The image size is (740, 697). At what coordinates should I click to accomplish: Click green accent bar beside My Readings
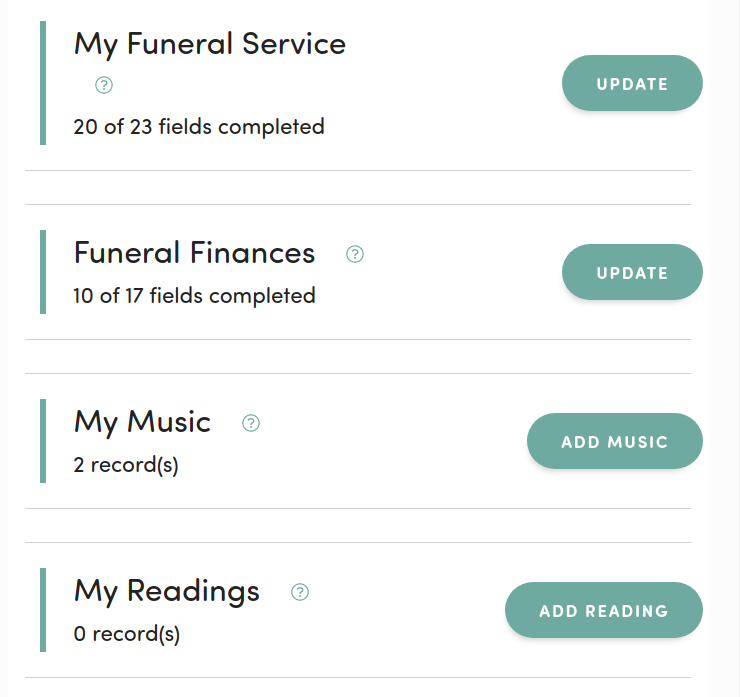43,609
